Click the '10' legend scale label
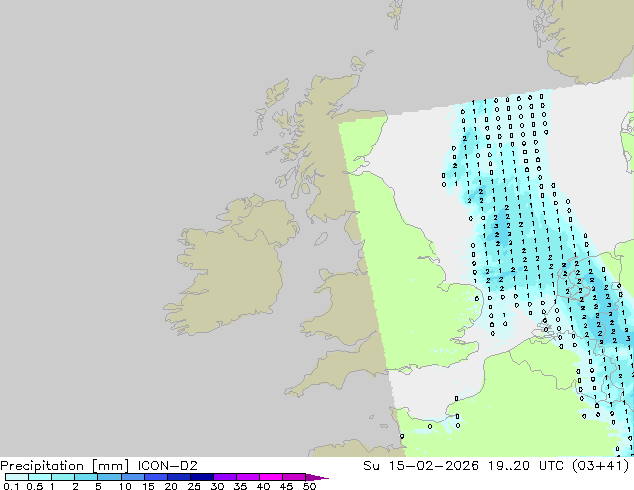The image size is (634, 490). 125,486
